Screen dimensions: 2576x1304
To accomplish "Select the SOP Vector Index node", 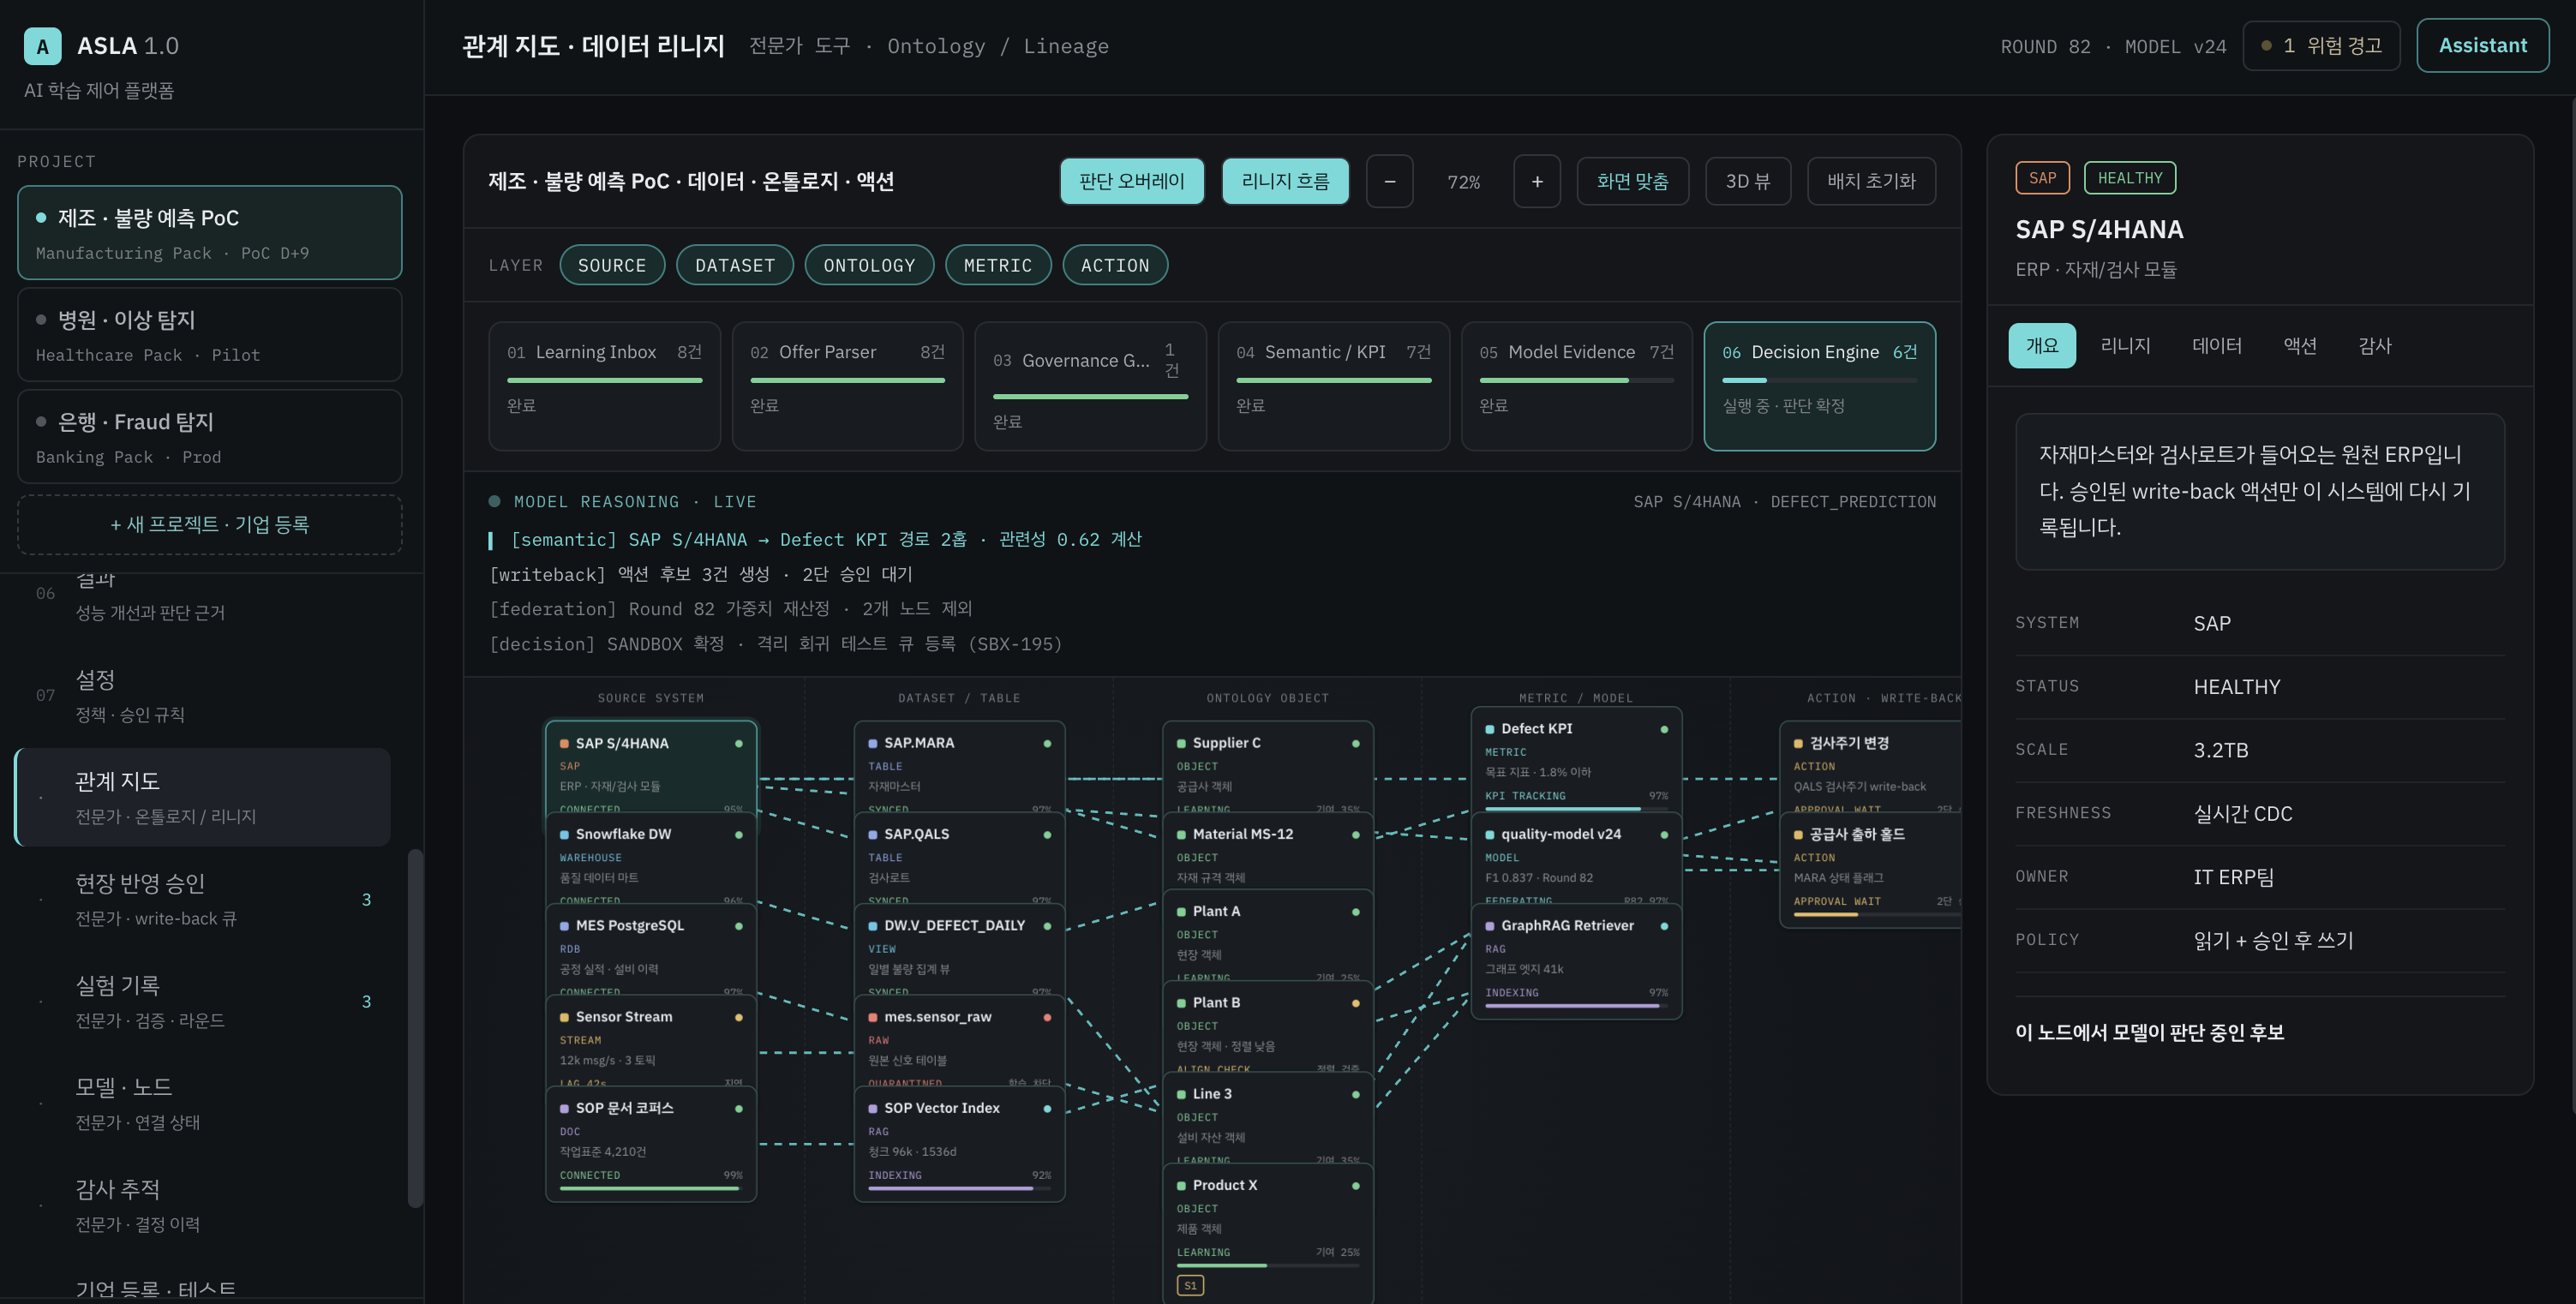I will point(959,1144).
